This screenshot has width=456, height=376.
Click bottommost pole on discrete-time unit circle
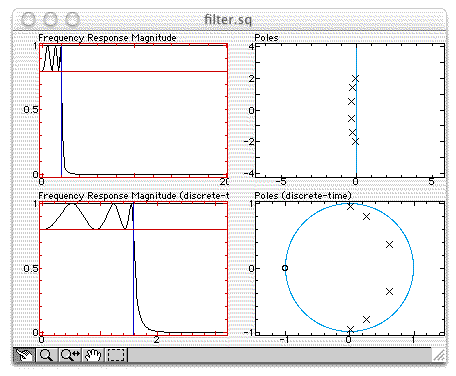(x=350, y=329)
